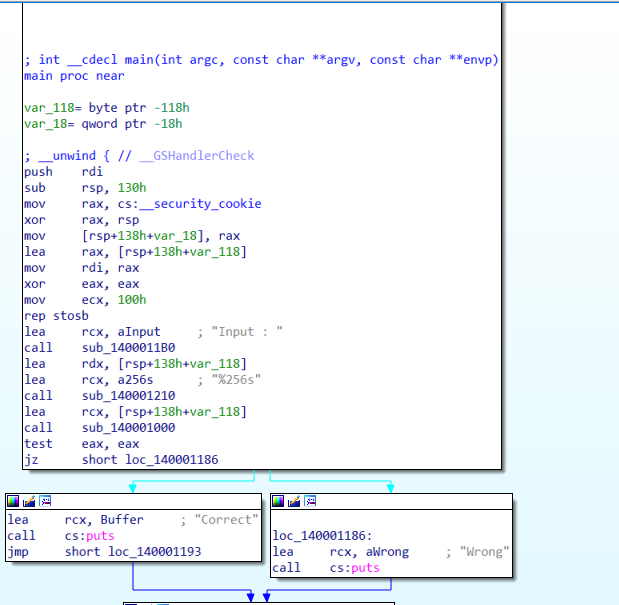
Task: Select the 'test eax, eax' instruction
Action: click(x=81, y=444)
